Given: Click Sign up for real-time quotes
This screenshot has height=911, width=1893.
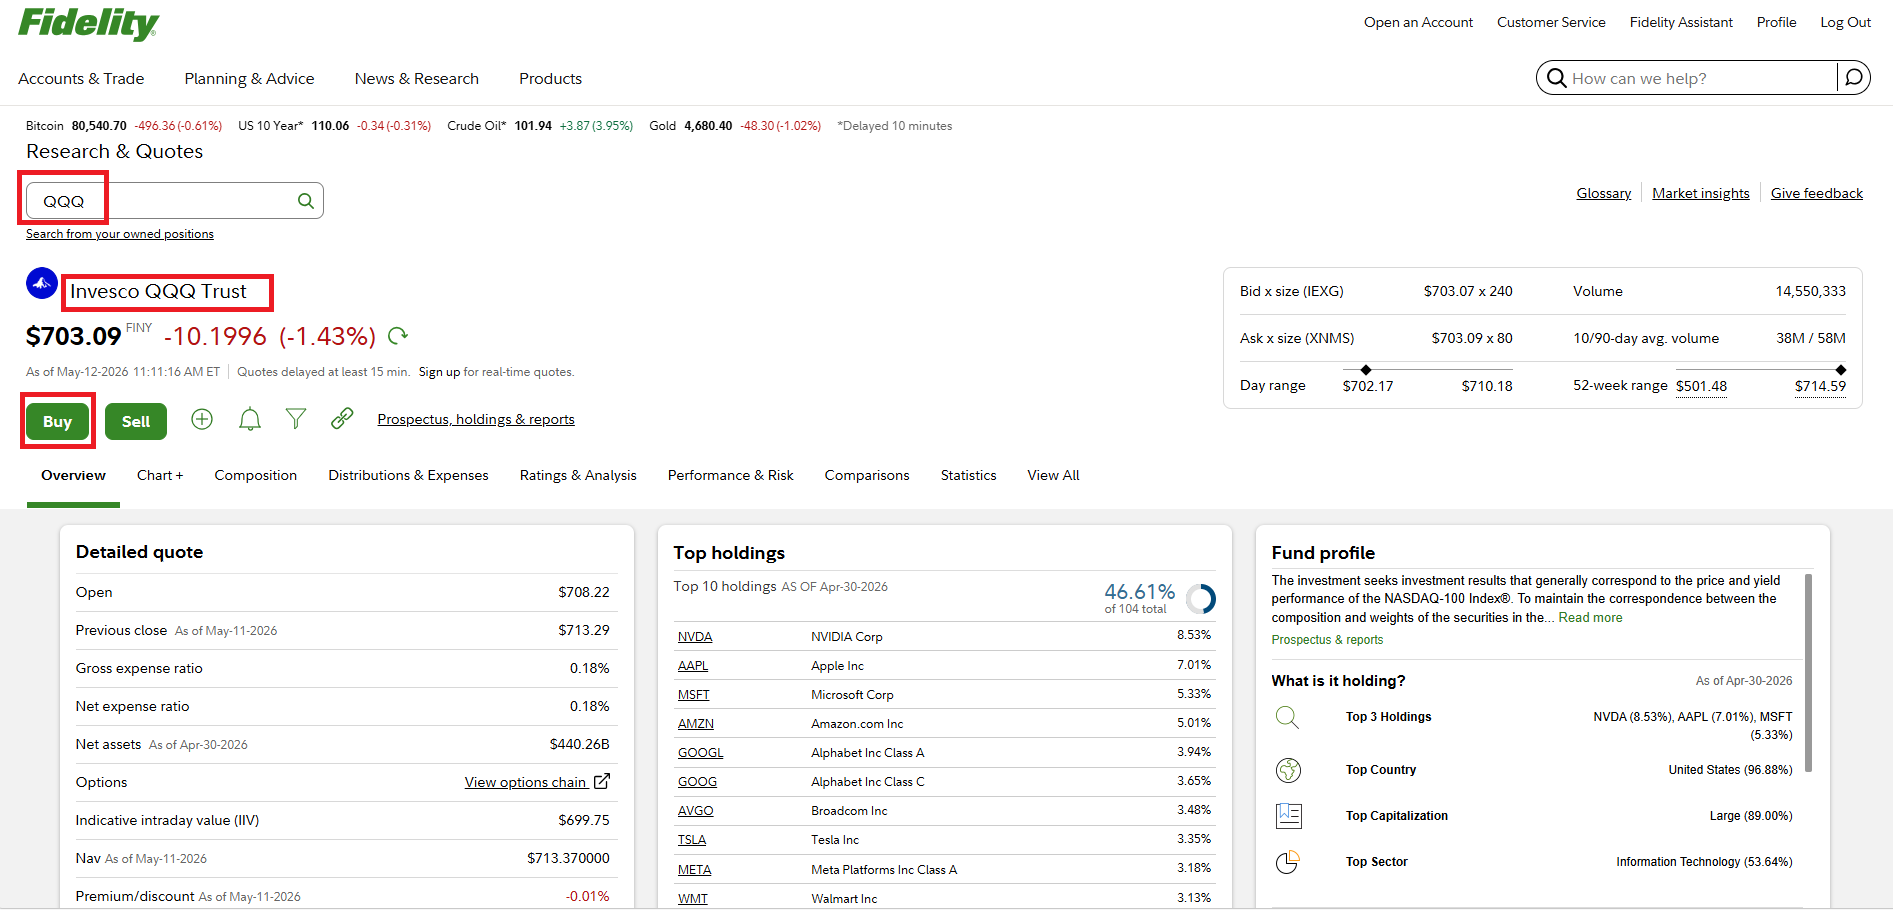Looking at the screenshot, I should (439, 372).
